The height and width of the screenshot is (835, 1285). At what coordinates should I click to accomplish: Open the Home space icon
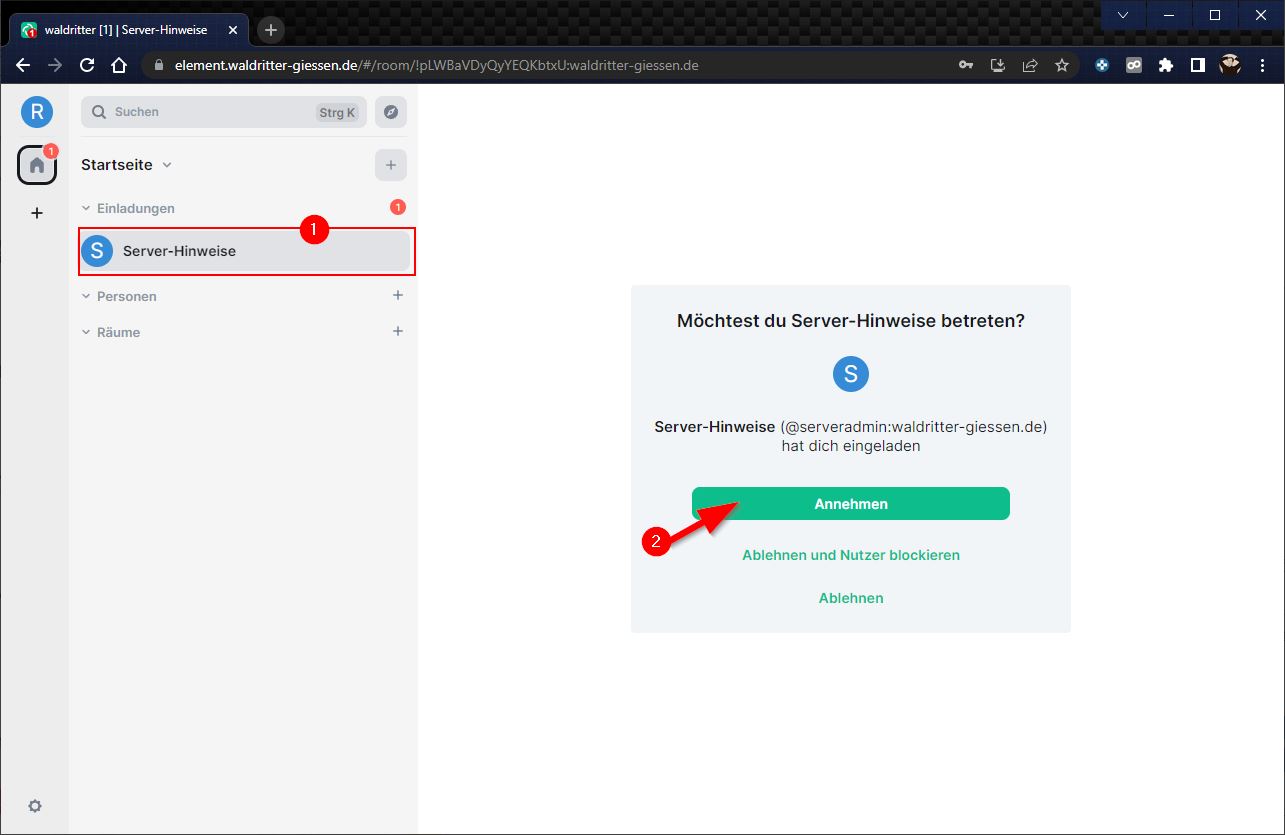pos(37,165)
